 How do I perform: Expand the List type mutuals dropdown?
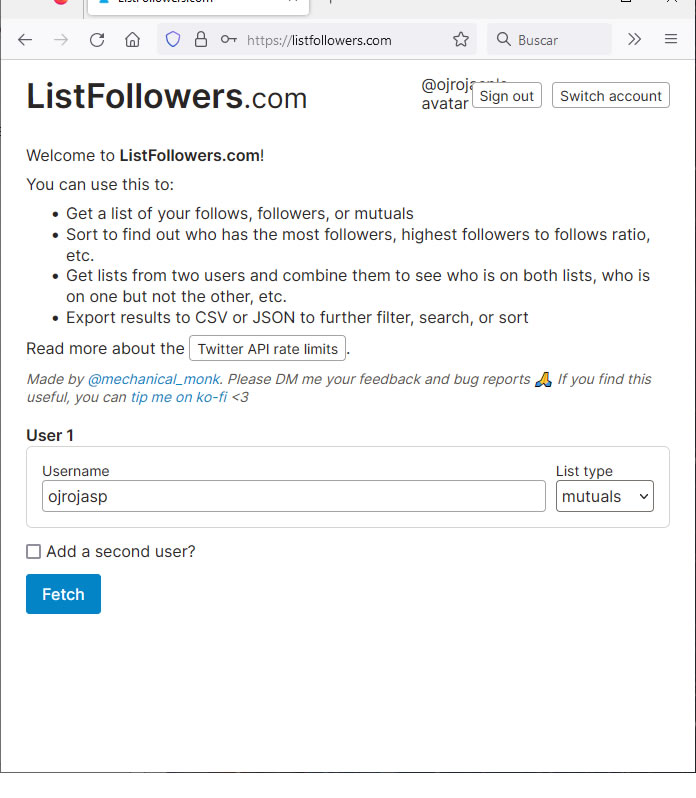click(x=604, y=496)
